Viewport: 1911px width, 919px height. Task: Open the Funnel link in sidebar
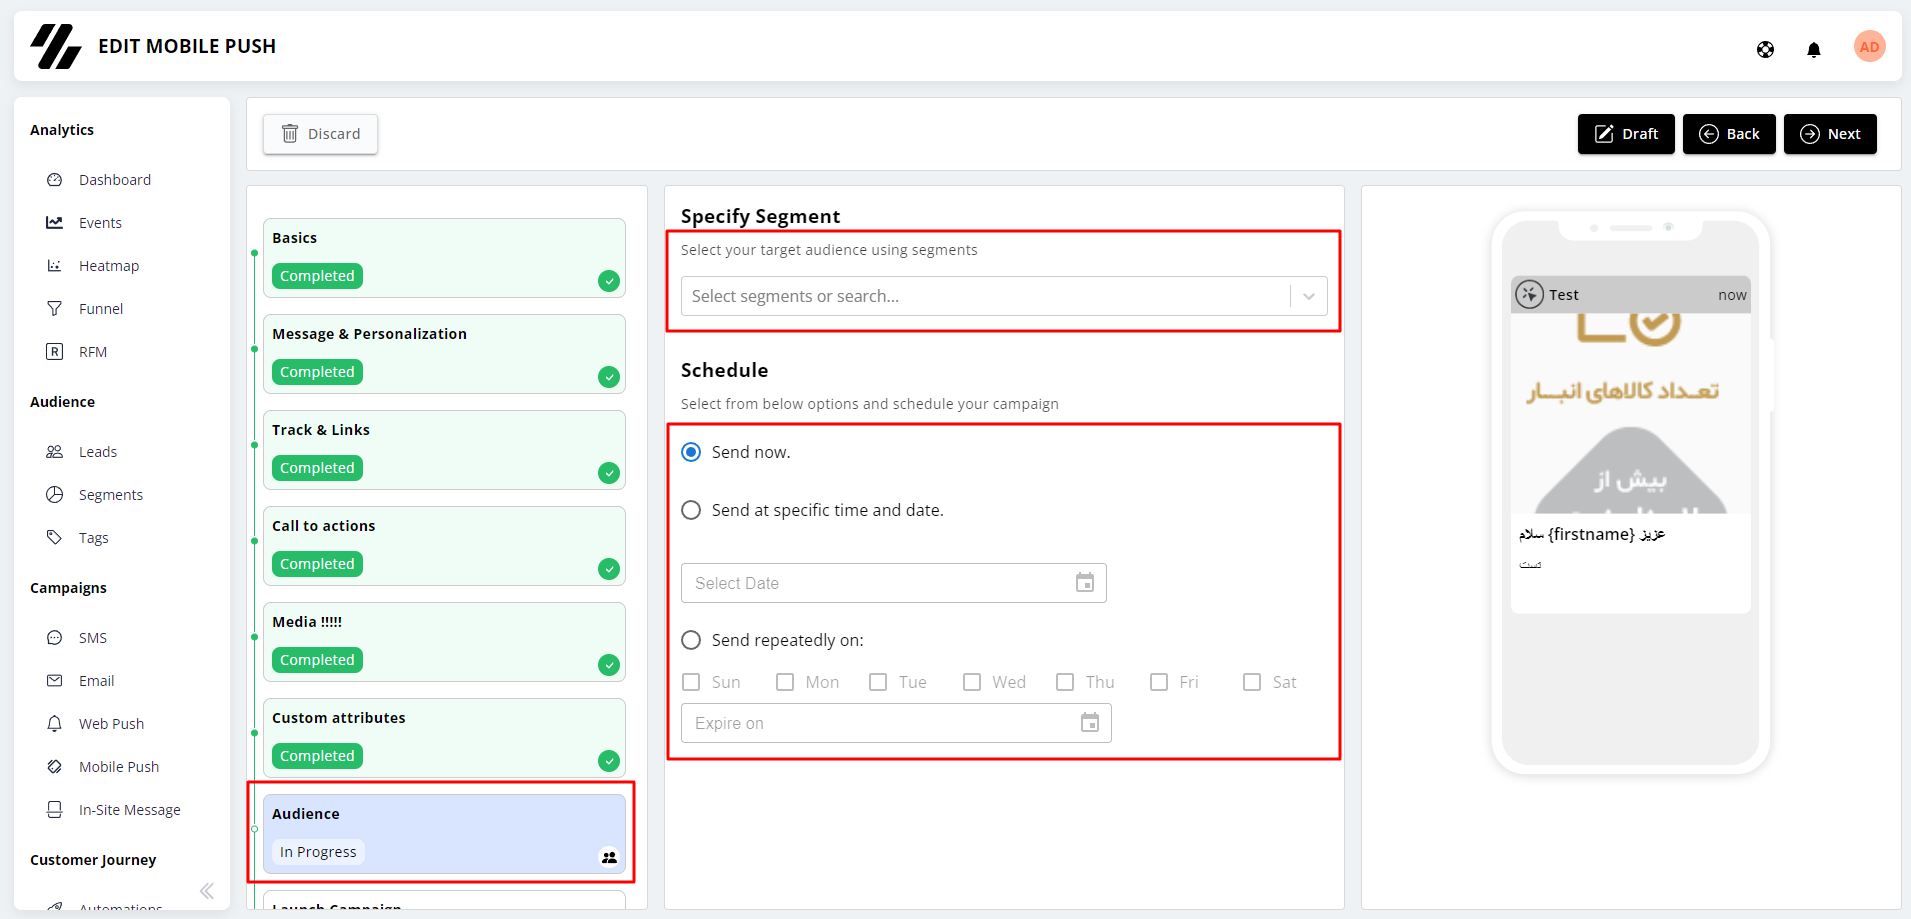point(101,309)
